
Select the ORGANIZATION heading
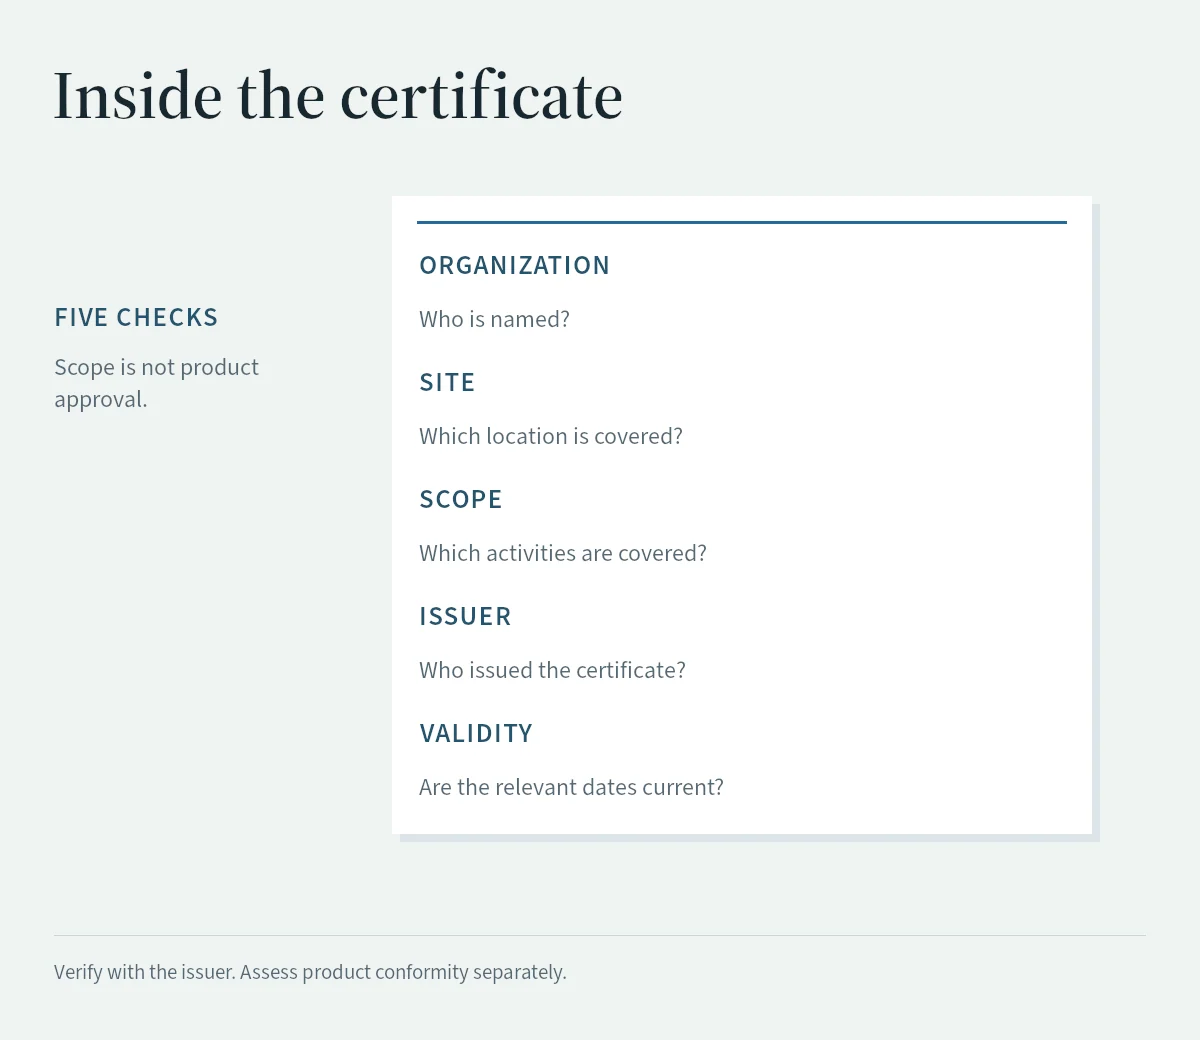pyautogui.click(x=514, y=265)
